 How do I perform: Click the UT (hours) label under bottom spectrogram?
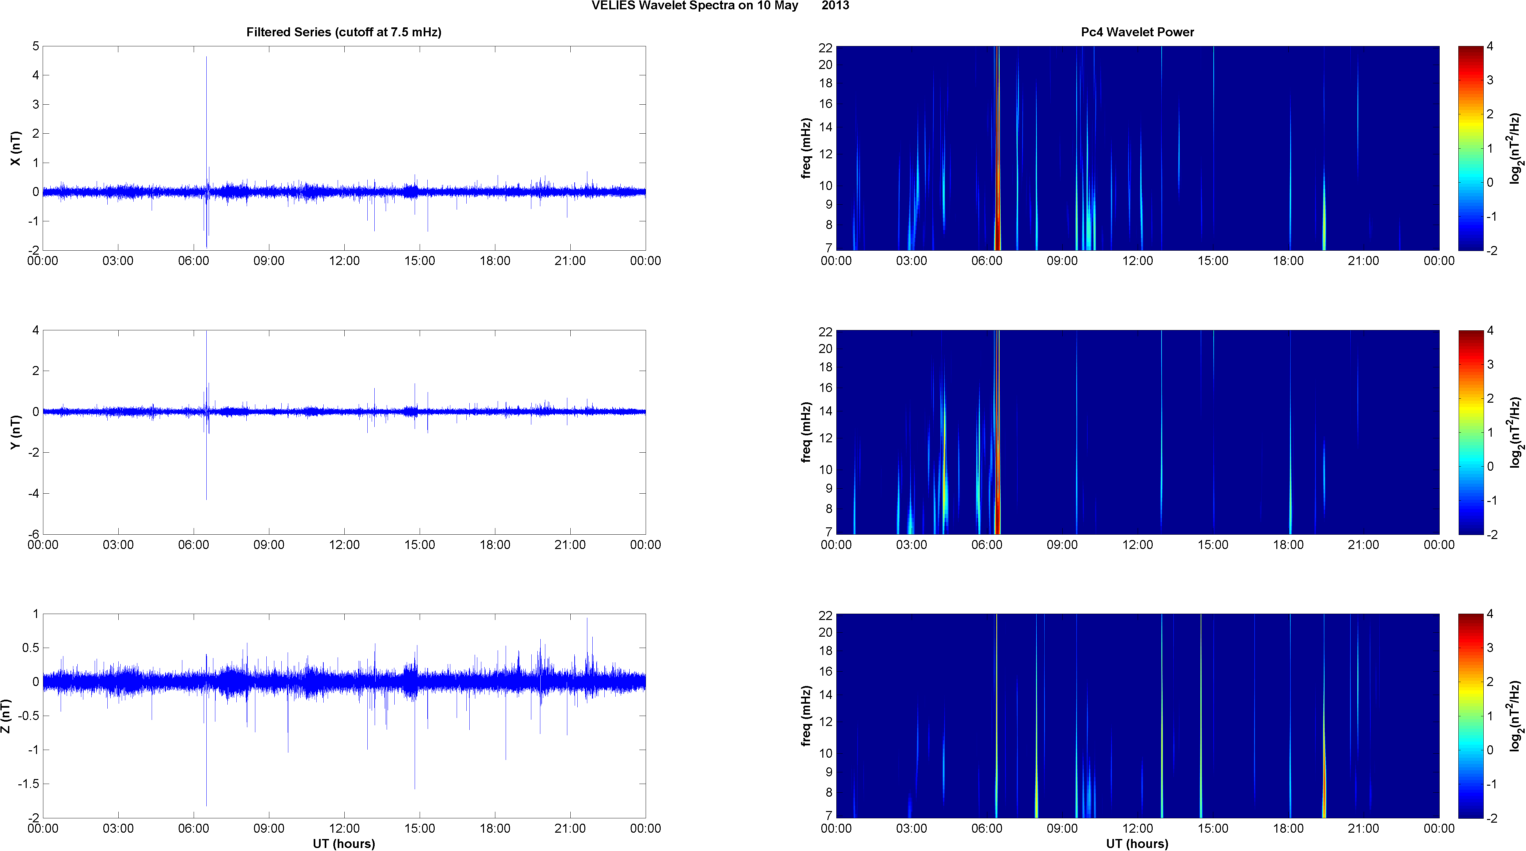[1137, 844]
